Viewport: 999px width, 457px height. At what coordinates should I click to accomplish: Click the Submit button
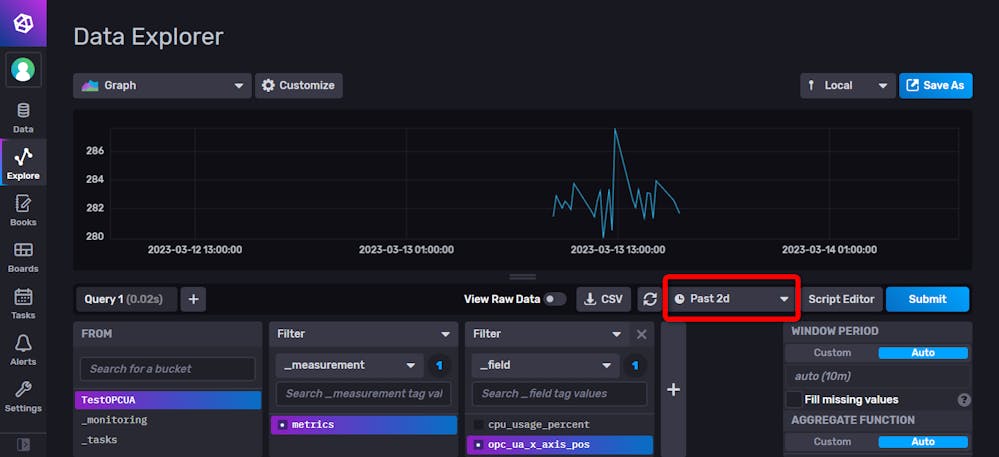click(x=927, y=299)
